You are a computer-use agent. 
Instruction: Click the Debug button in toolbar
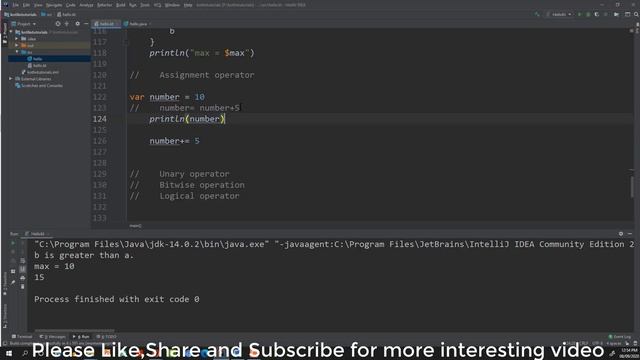coord(588,14)
